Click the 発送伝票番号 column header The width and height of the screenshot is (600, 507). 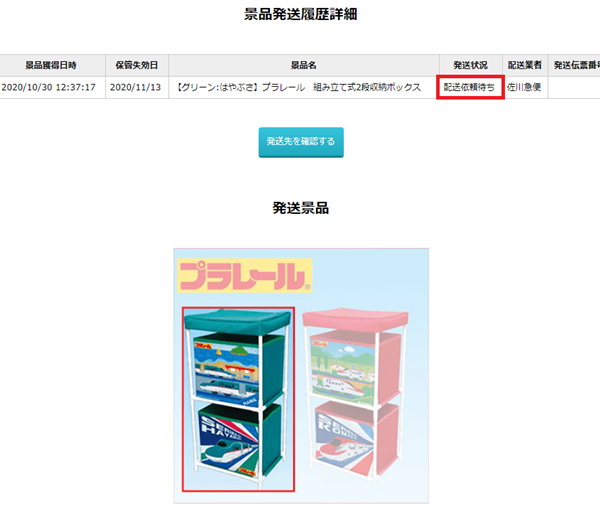pos(576,65)
